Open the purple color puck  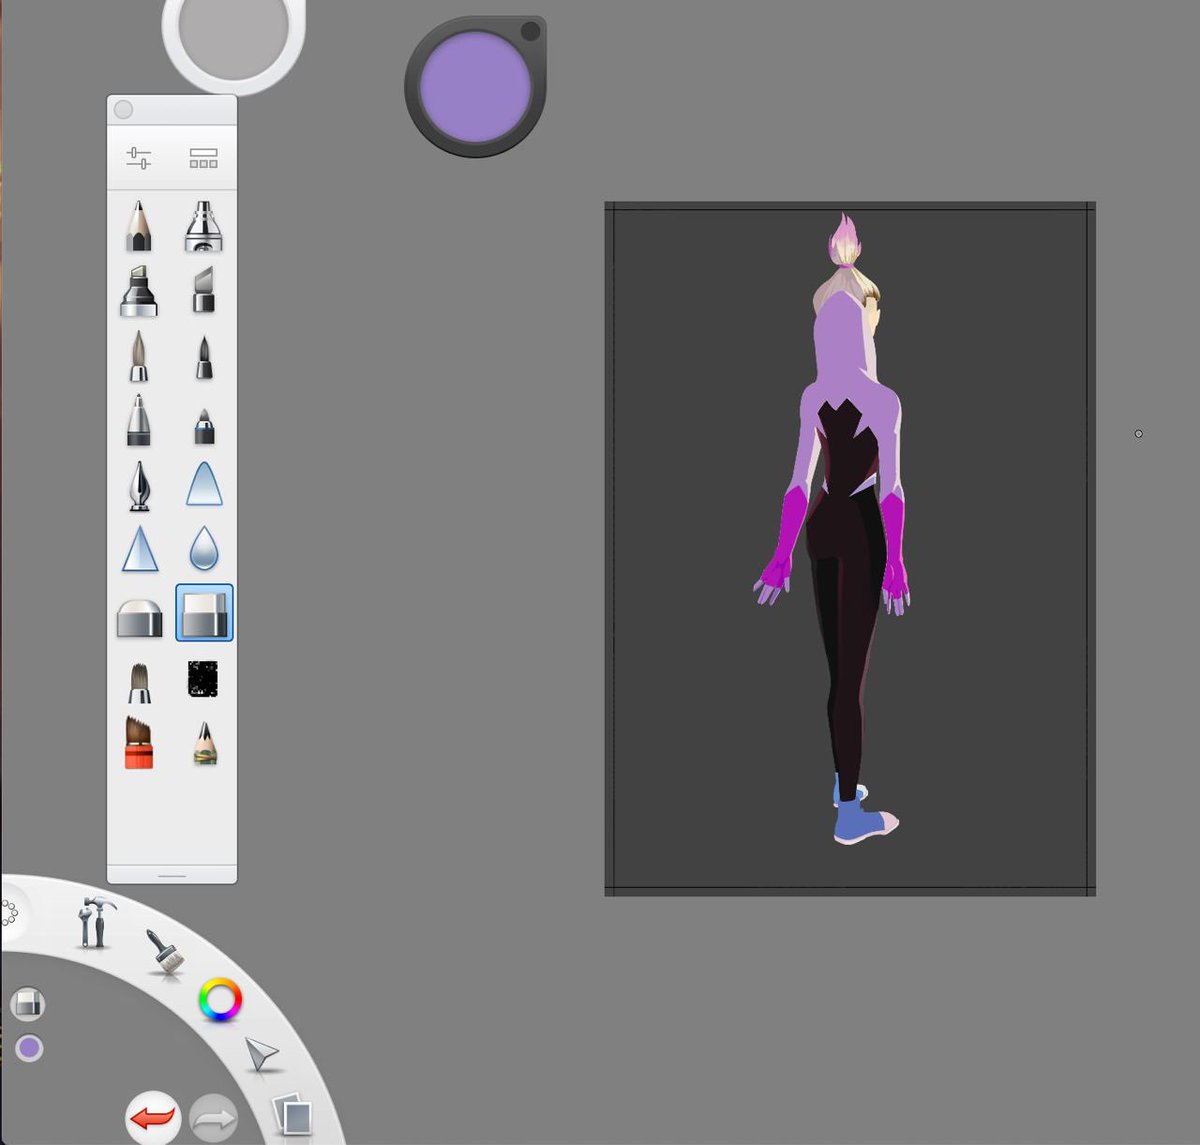click(474, 88)
